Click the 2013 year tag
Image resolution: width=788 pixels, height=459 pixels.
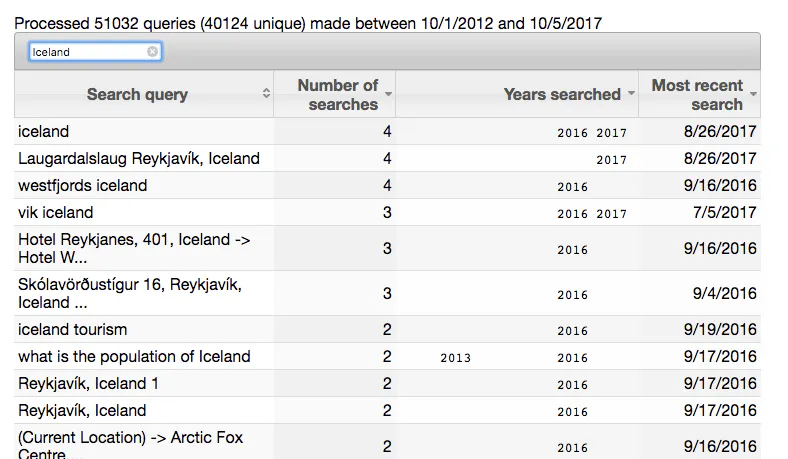coord(455,358)
